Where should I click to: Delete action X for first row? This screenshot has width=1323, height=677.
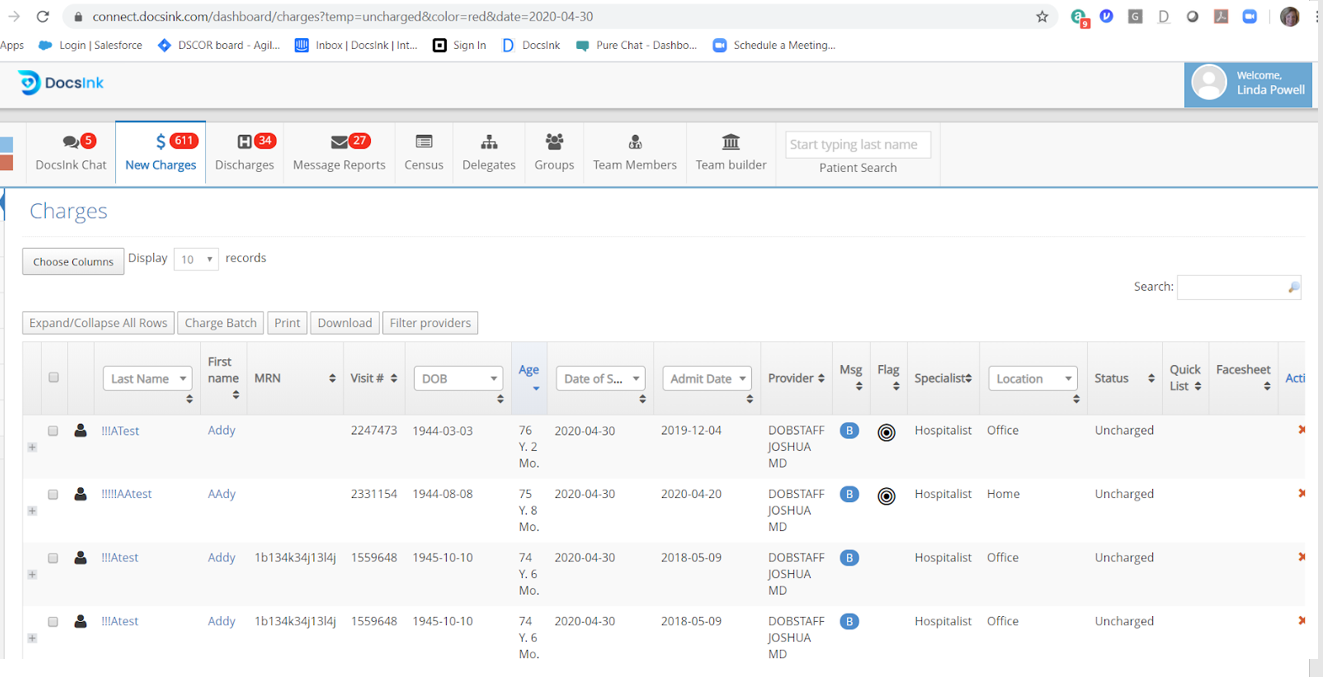(x=1301, y=430)
